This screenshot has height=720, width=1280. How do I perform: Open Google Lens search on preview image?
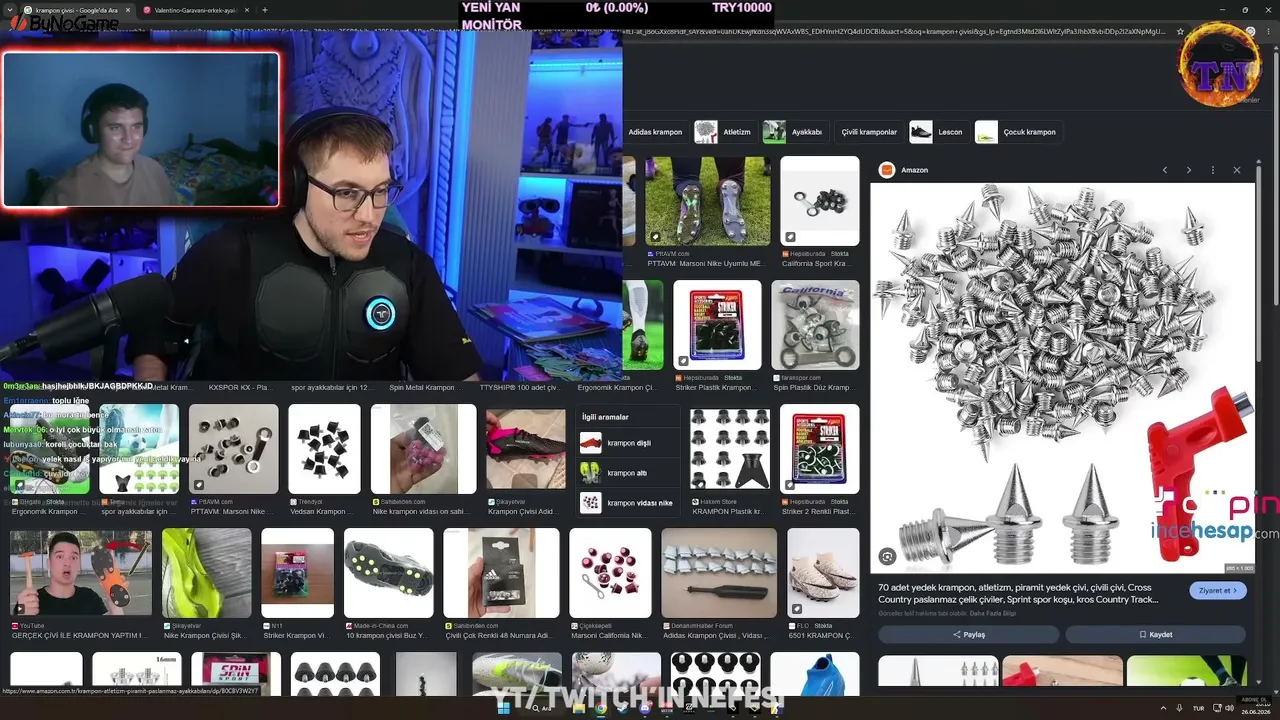(x=887, y=557)
